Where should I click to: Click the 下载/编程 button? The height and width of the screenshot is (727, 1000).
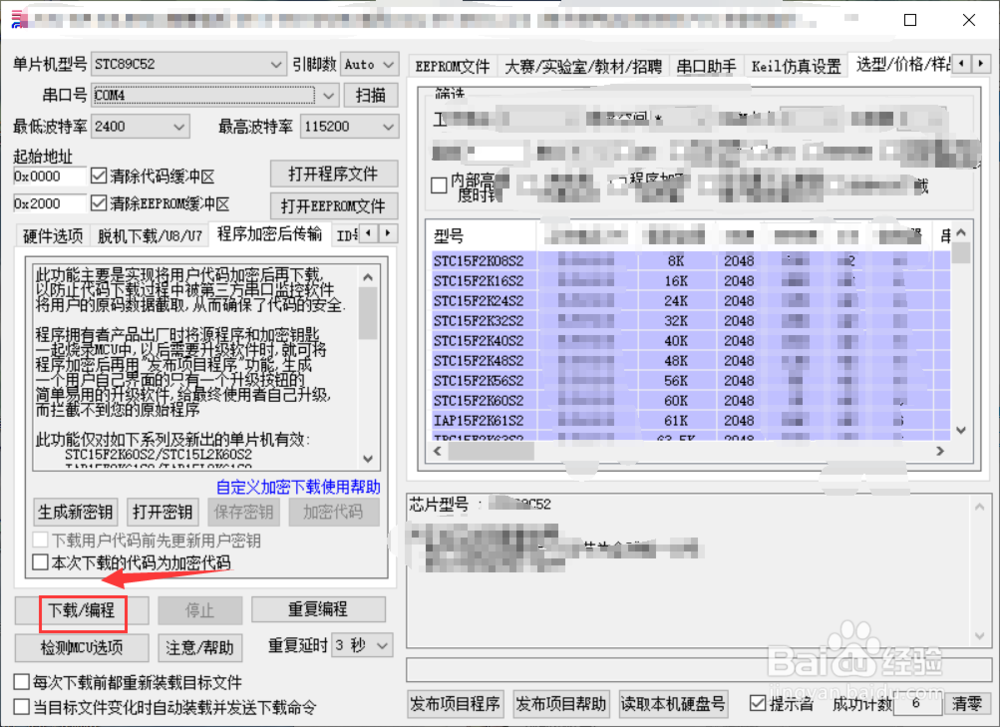pos(82,611)
